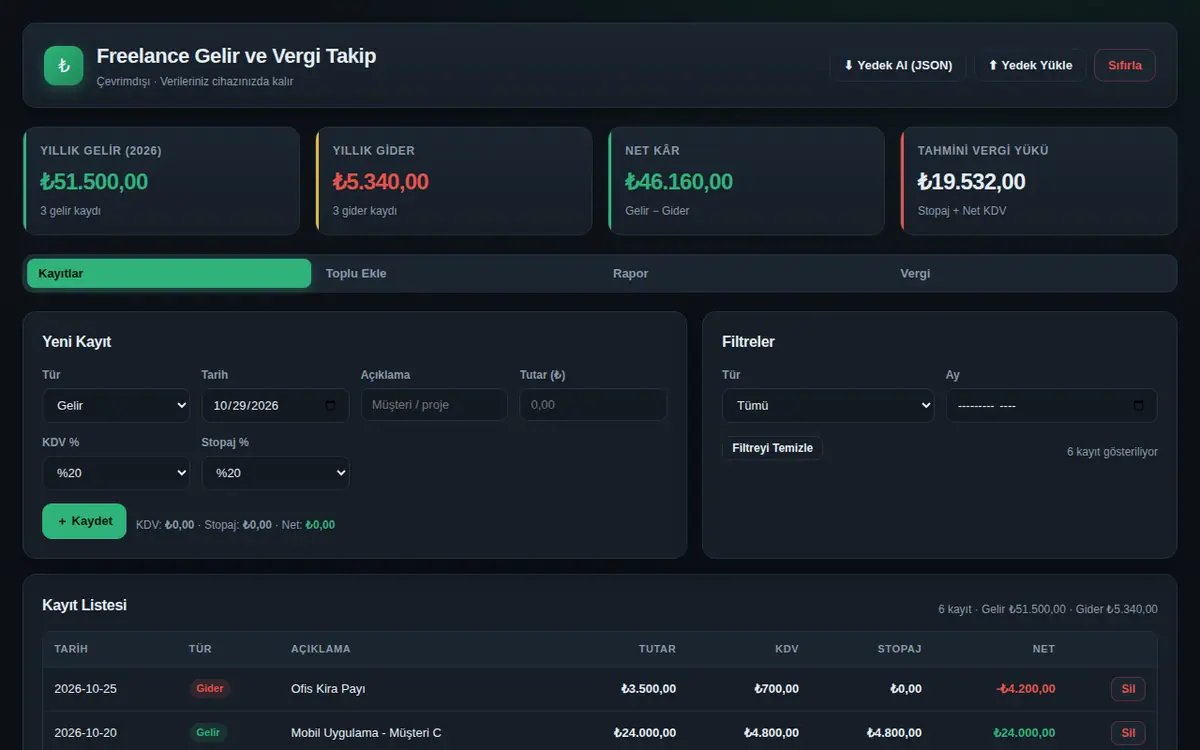Open the Tür filter dropdown showing Tümü
1200x750 pixels.
(x=828, y=405)
